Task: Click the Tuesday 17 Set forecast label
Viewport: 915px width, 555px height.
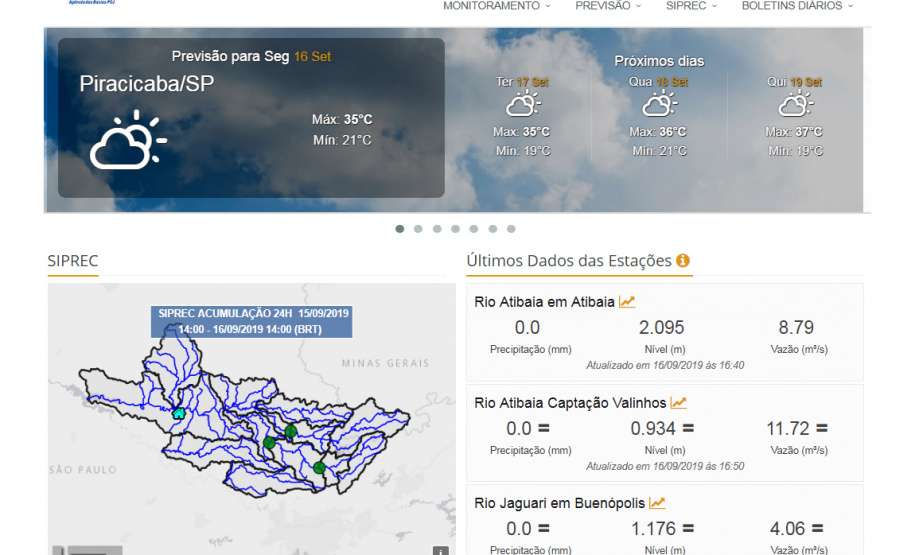Action: tap(522, 82)
